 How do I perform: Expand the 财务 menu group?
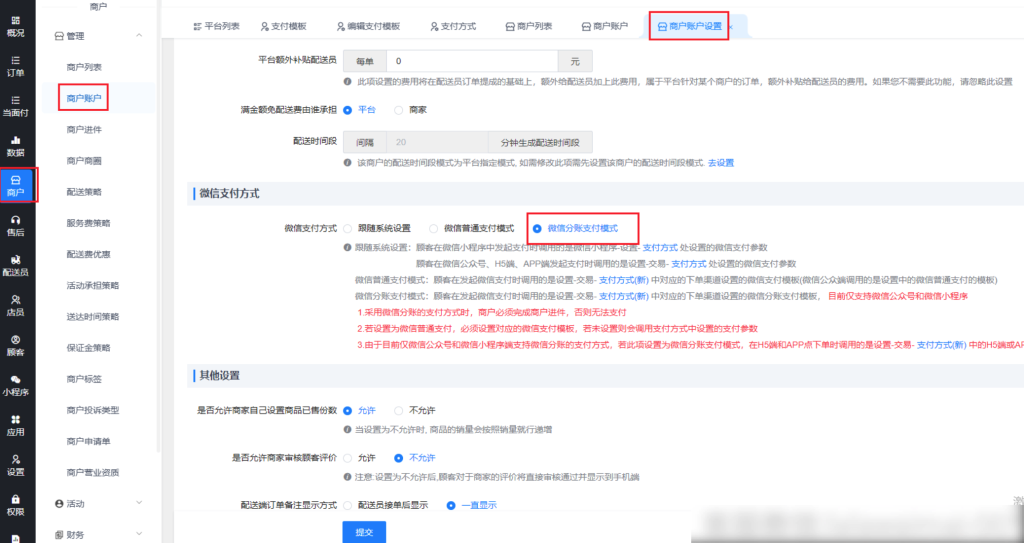click(138, 535)
